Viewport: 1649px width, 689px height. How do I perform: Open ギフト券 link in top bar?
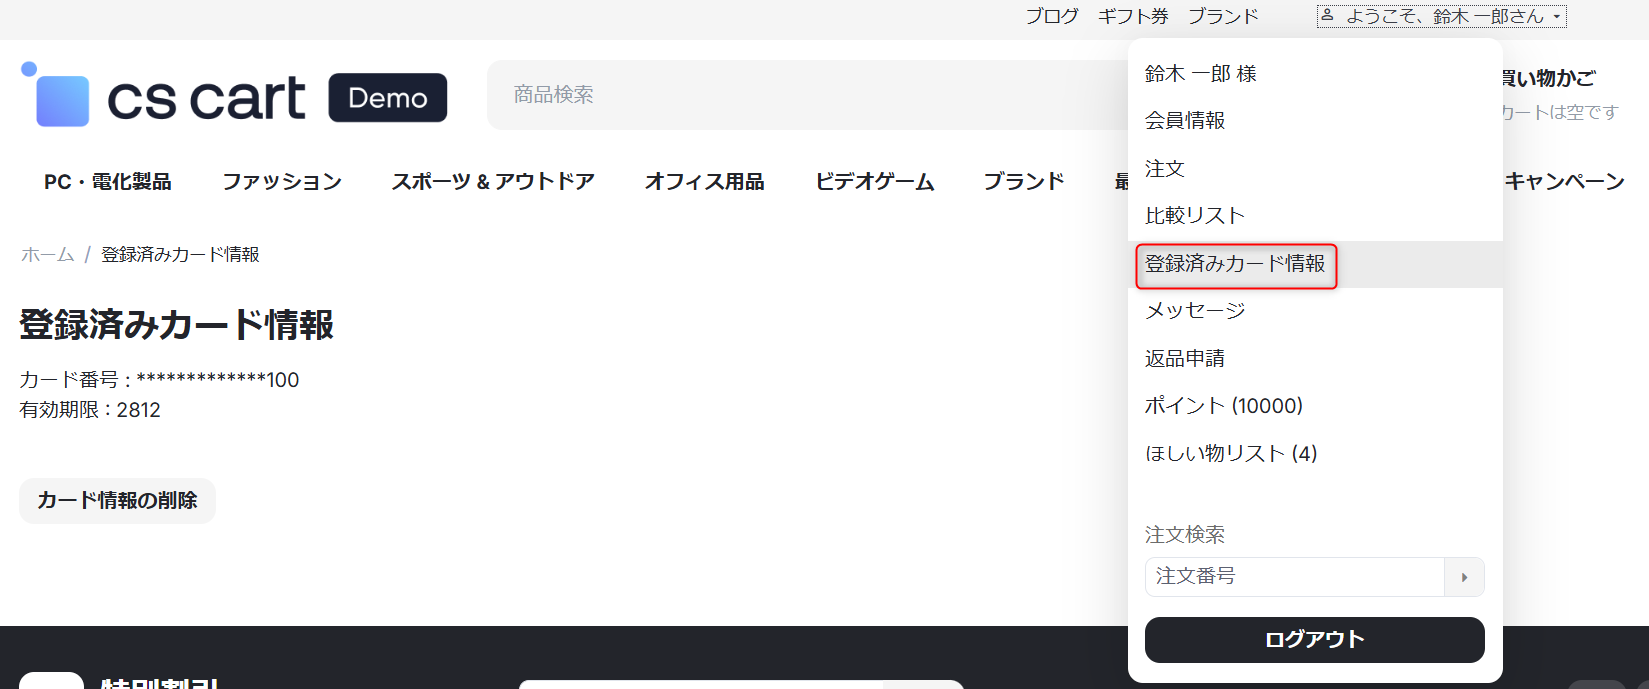(x=1133, y=17)
